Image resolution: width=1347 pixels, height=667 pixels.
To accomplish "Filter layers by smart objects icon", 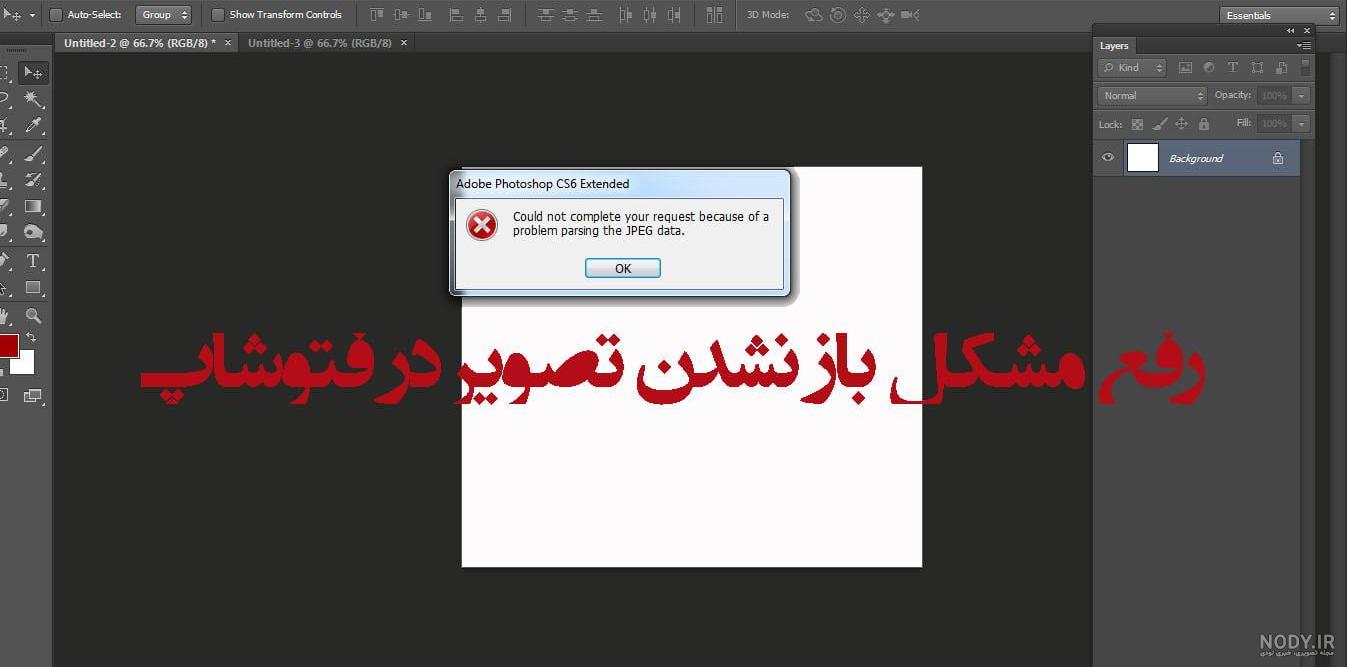I will click(x=1280, y=68).
